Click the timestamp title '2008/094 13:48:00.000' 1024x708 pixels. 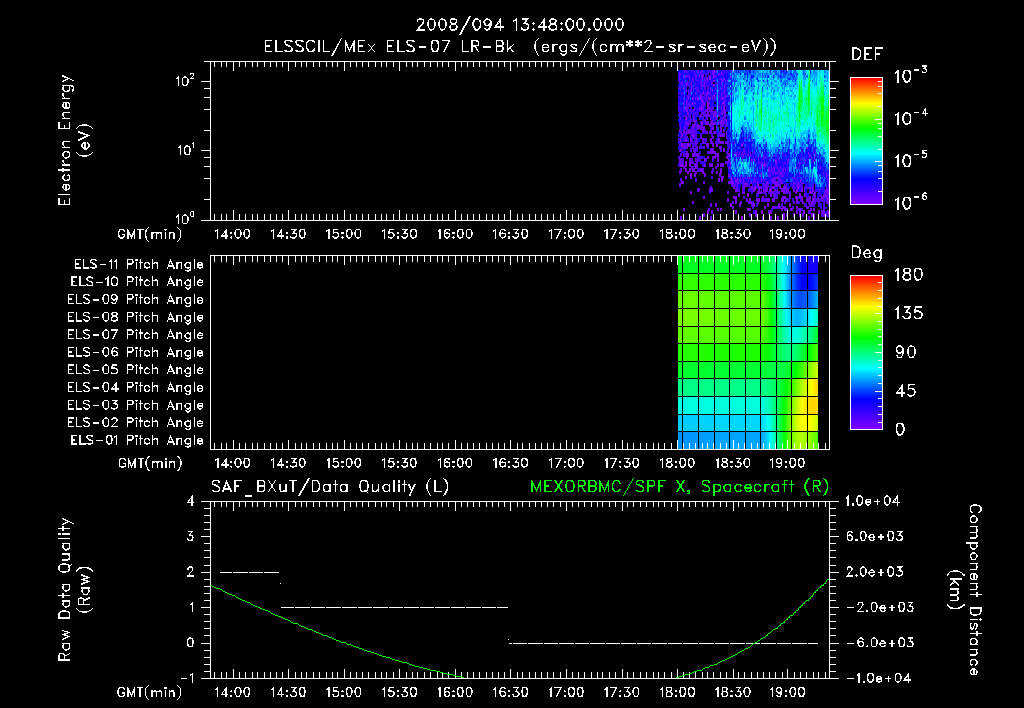(520, 25)
